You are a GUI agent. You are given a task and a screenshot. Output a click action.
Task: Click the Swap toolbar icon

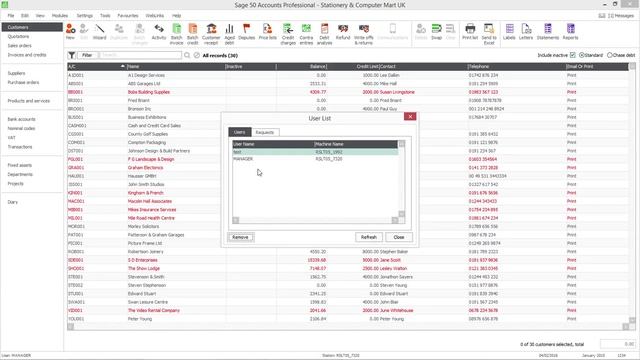(436, 31)
